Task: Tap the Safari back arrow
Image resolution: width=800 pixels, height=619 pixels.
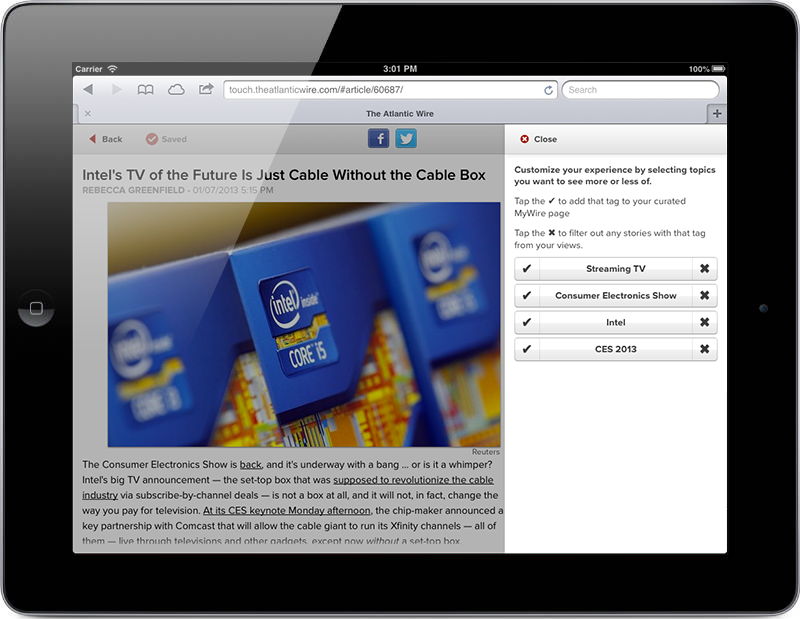Action: point(88,90)
